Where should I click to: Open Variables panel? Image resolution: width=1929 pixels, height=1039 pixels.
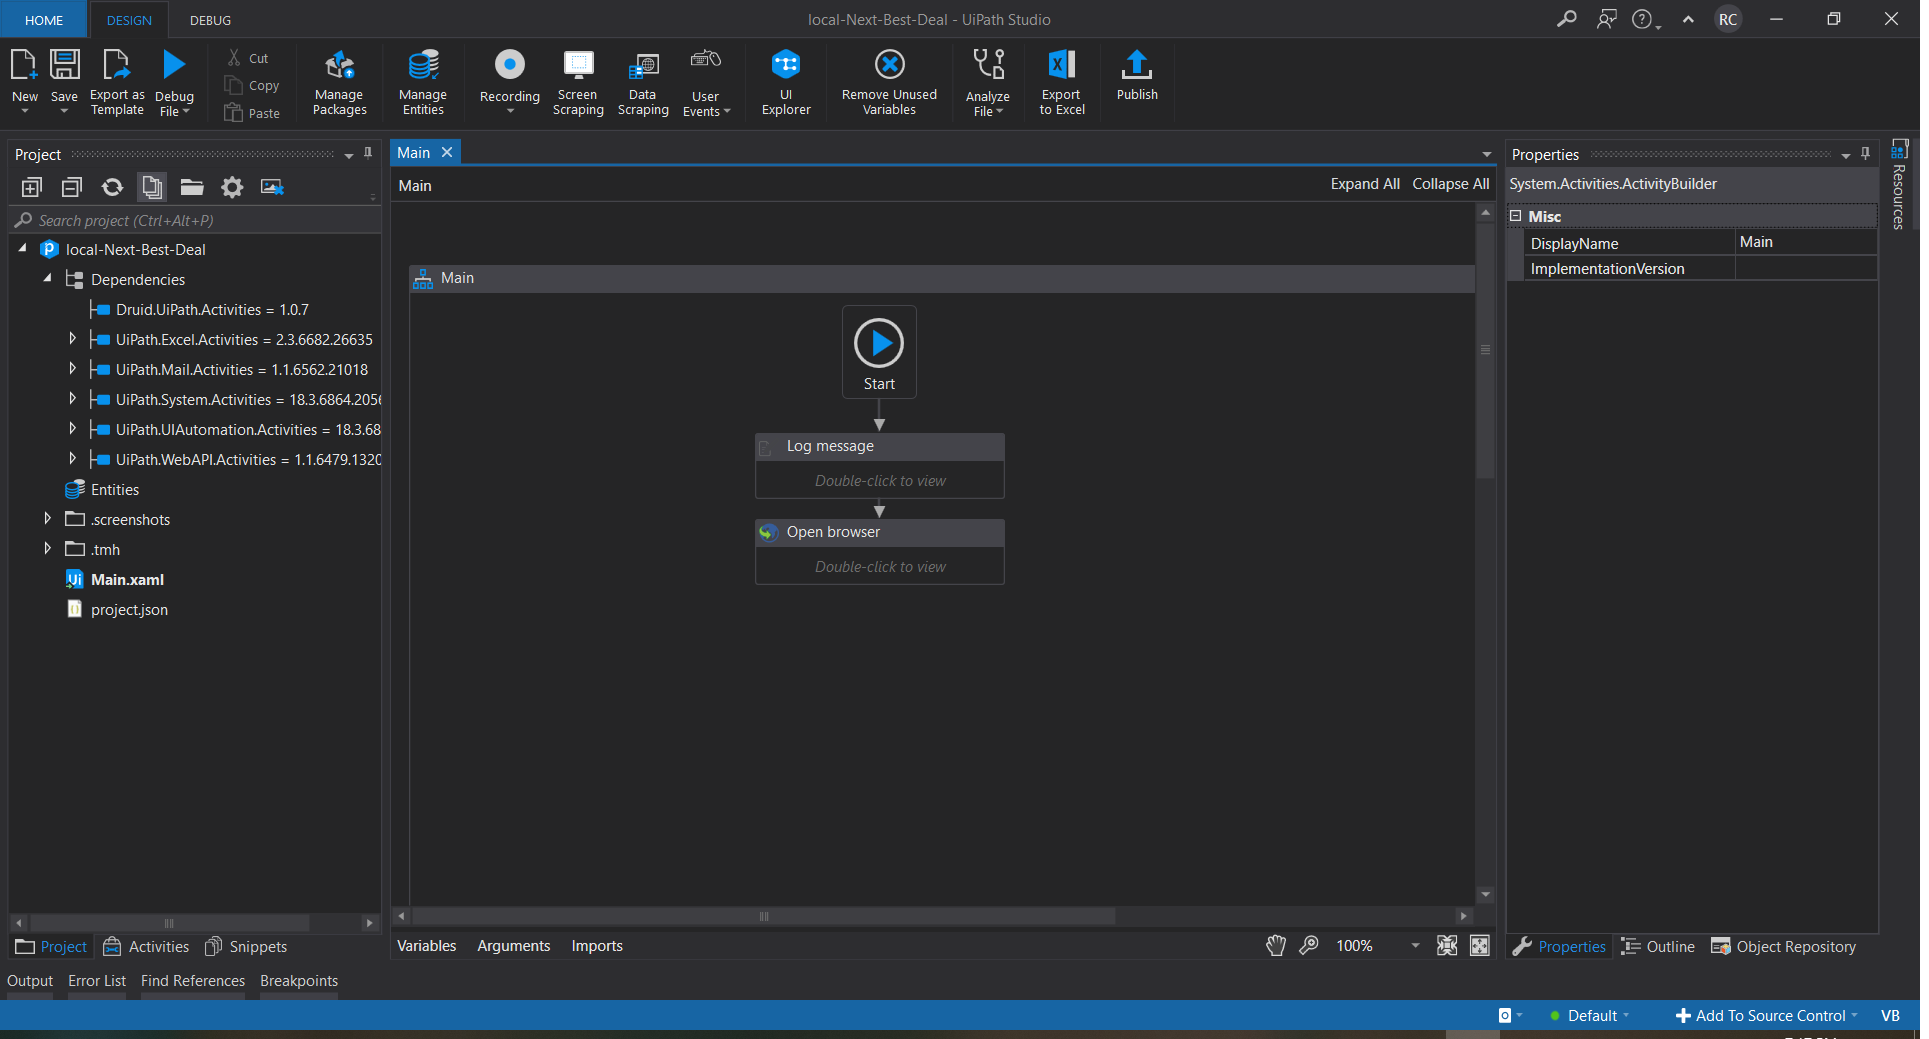(427, 946)
